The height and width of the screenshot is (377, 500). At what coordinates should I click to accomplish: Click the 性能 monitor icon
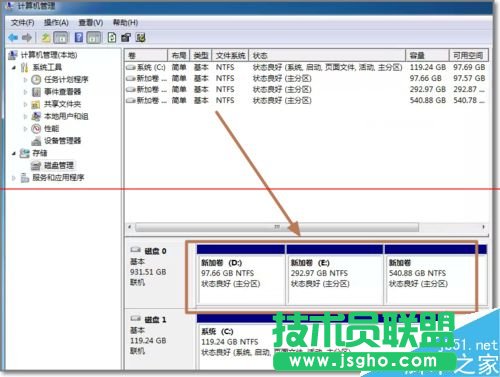pos(36,128)
